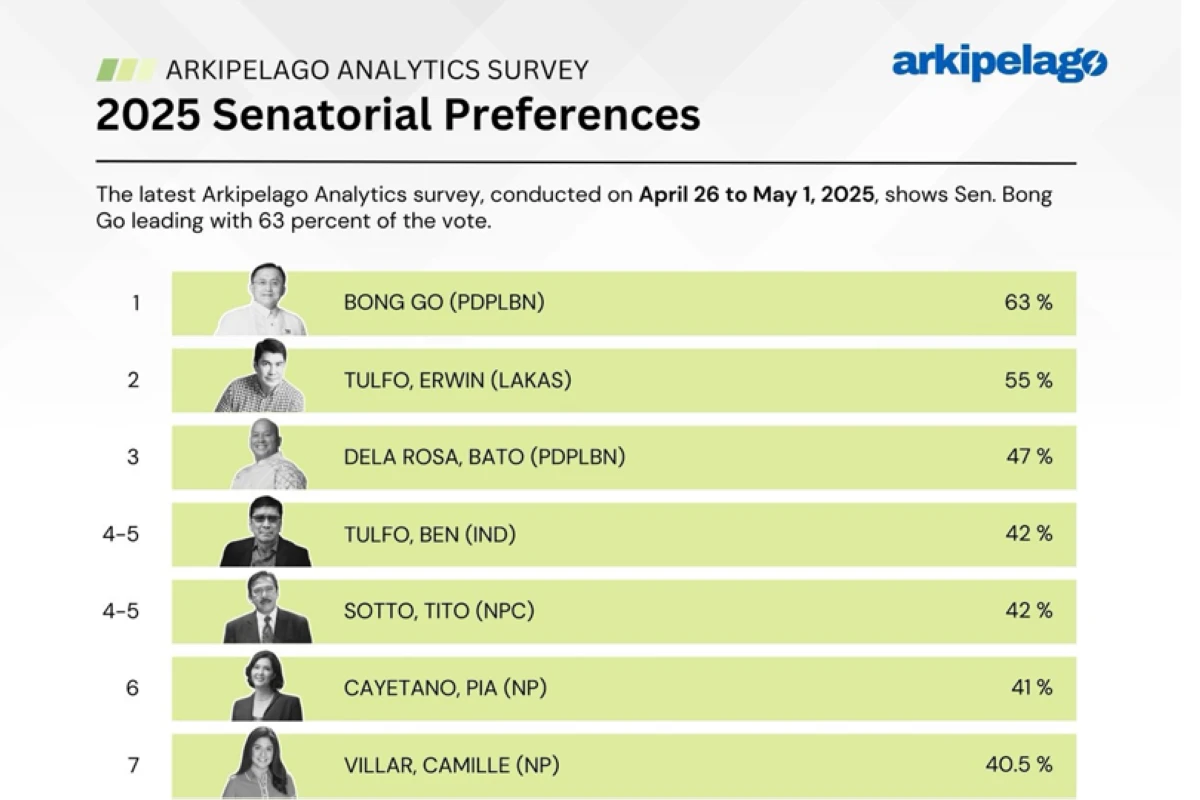This screenshot has width=1200, height=800.
Task: Click the 55 % value in the second row
Action: coord(1028,380)
